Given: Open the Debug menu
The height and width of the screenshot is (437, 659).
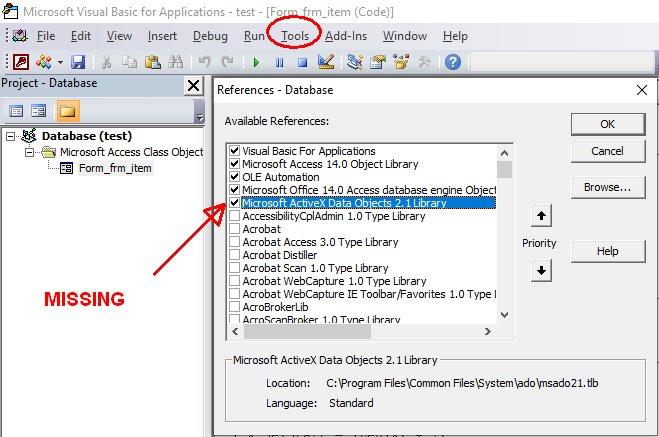Looking at the screenshot, I should coord(210,36).
